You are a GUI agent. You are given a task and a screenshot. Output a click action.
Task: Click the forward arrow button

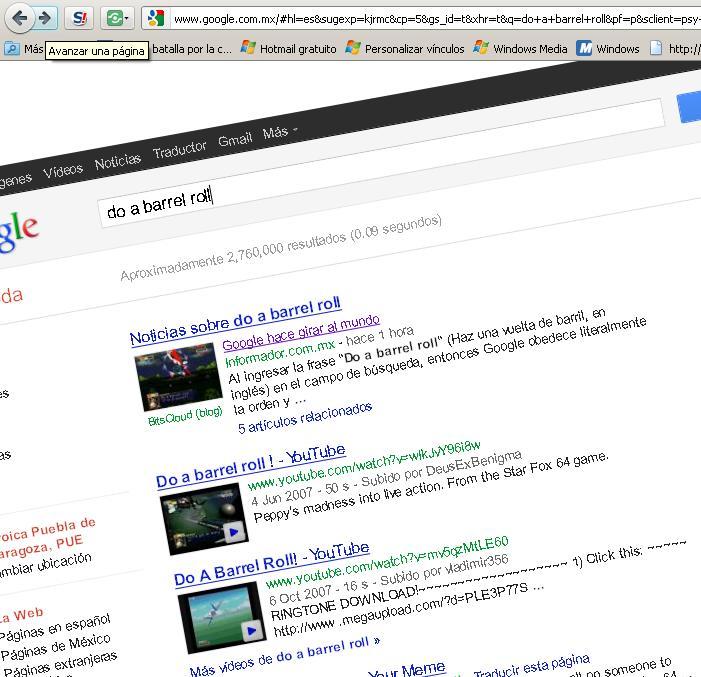coord(45,18)
